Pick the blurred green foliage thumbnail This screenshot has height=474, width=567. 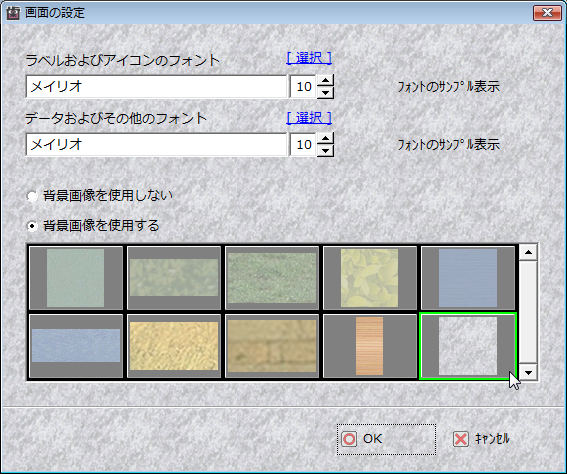[x=174, y=278]
